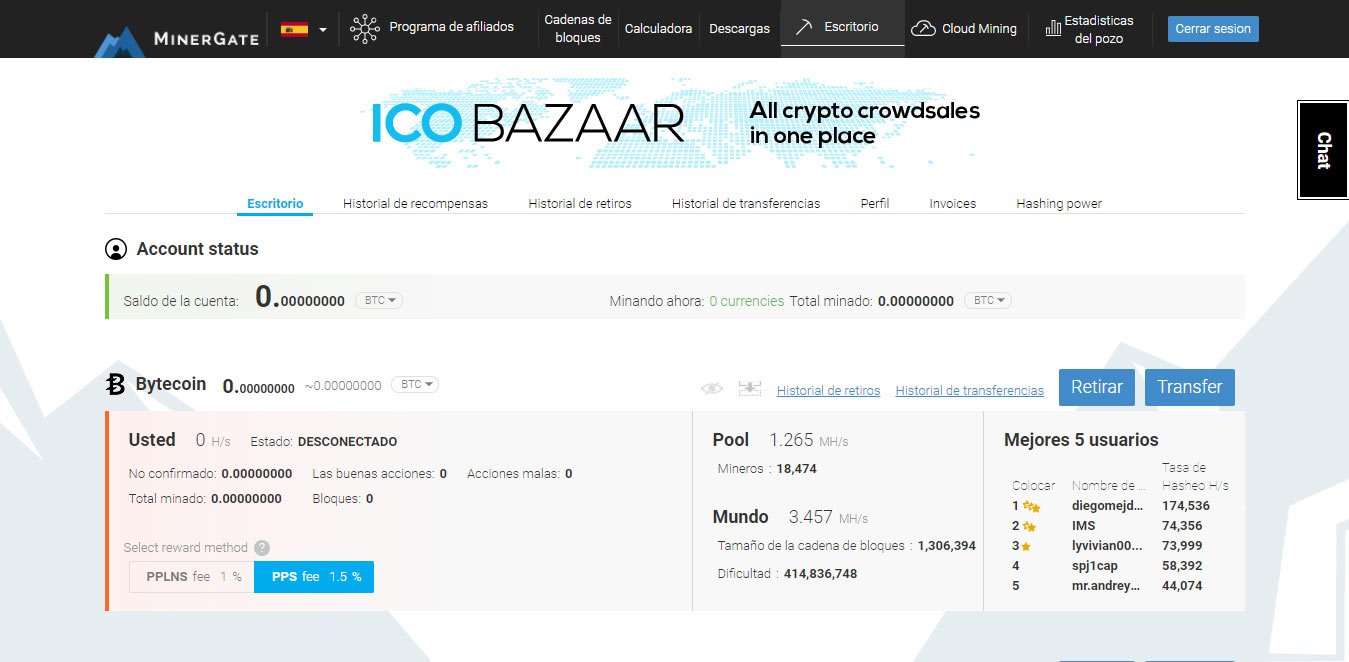The width and height of the screenshot is (1349, 662).
Task: Expand the language selector arrow
Action: tap(322, 30)
